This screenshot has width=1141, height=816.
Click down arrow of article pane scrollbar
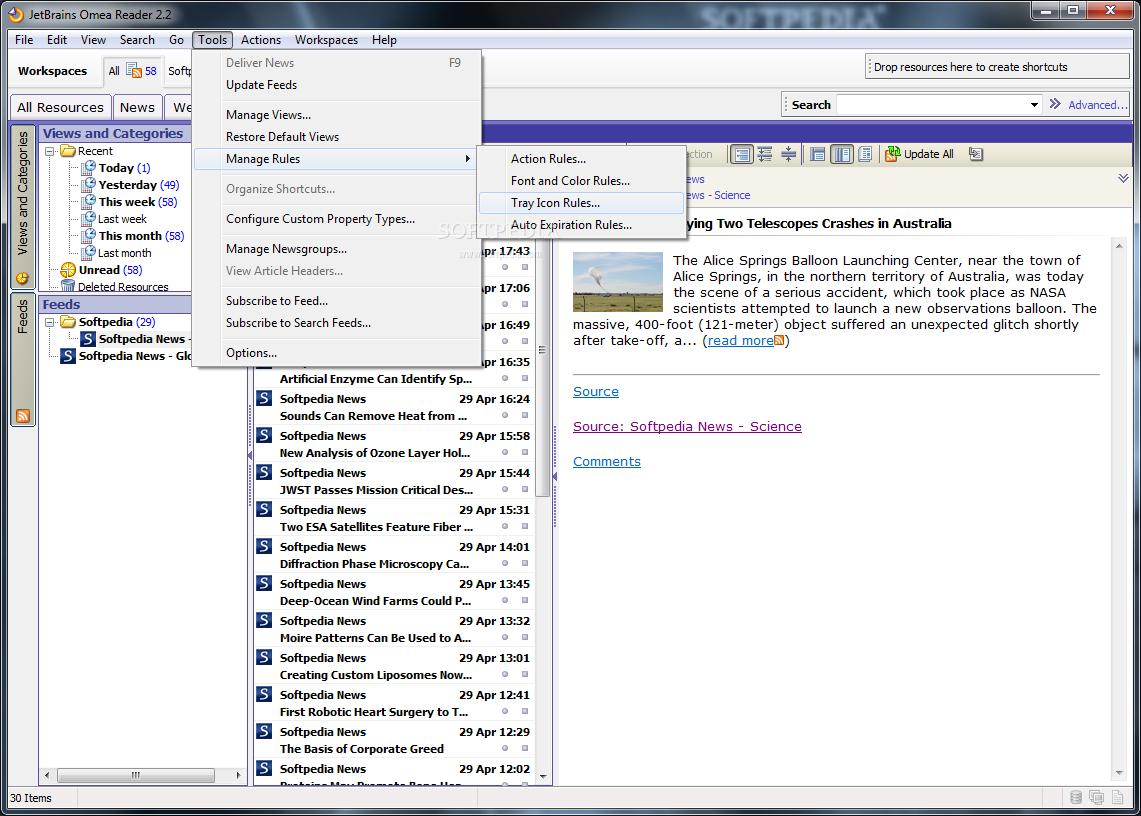(1119, 773)
